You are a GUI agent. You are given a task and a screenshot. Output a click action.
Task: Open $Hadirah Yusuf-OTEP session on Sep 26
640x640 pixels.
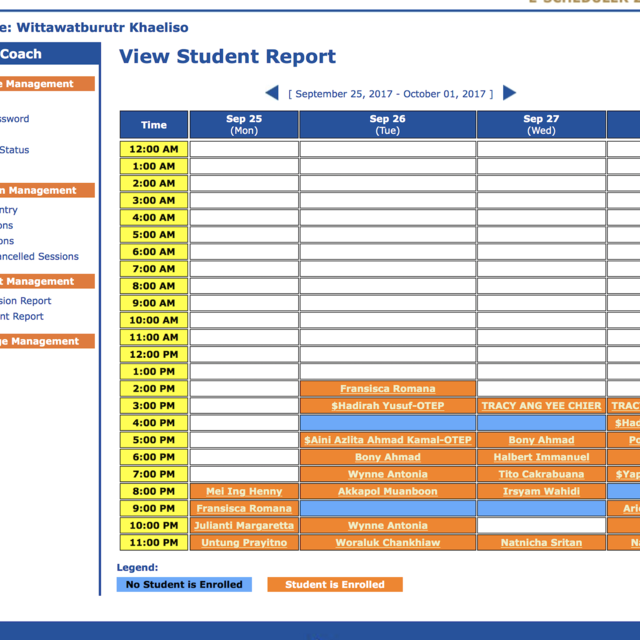[x=387, y=406]
